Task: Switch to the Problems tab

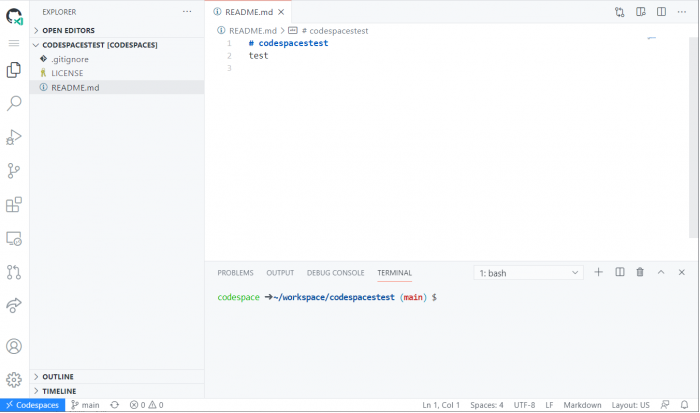Action: point(235,273)
